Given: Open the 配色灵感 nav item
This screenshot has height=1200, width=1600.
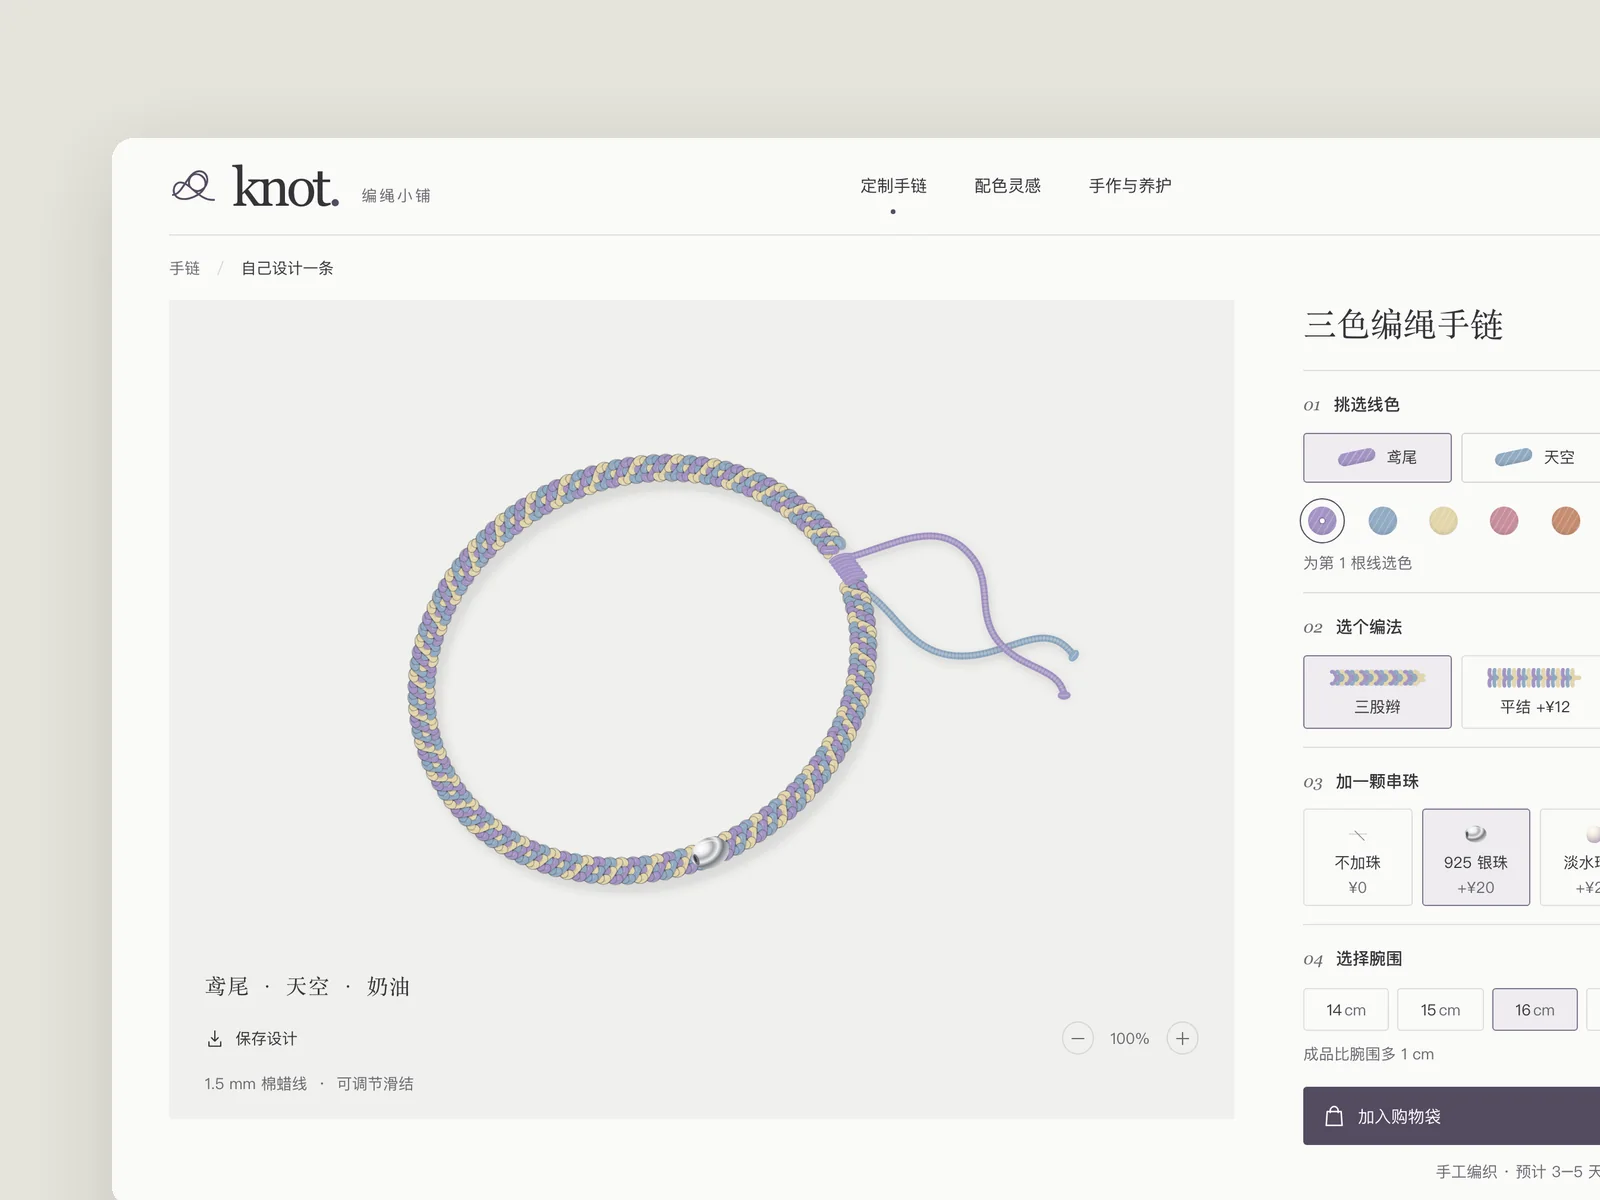Looking at the screenshot, I should 1008,186.
